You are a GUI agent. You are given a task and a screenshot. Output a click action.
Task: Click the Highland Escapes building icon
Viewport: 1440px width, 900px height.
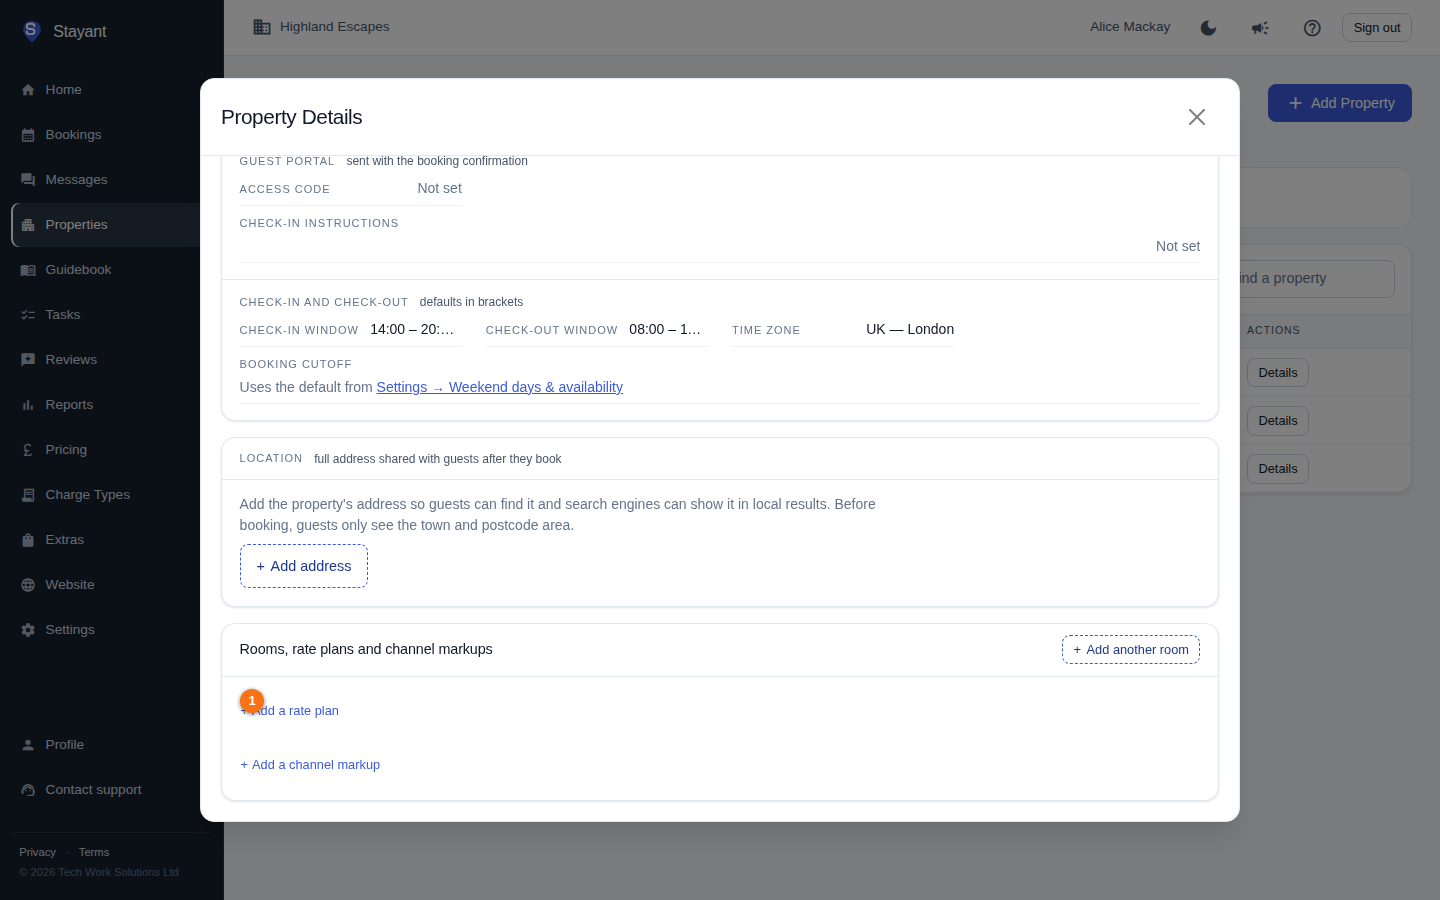pyautogui.click(x=262, y=27)
